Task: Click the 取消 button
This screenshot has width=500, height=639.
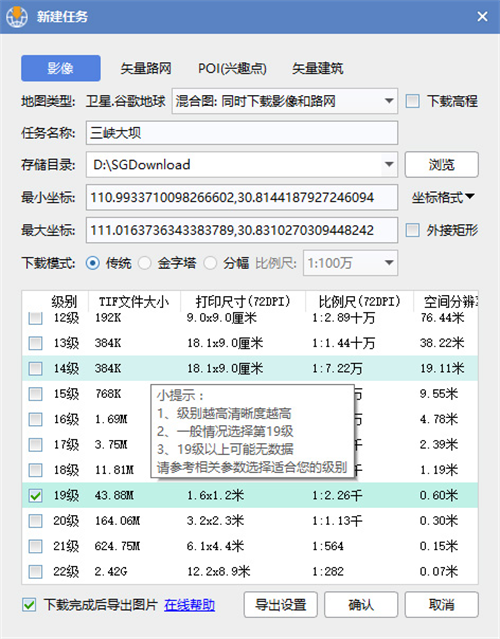Action: click(x=441, y=605)
